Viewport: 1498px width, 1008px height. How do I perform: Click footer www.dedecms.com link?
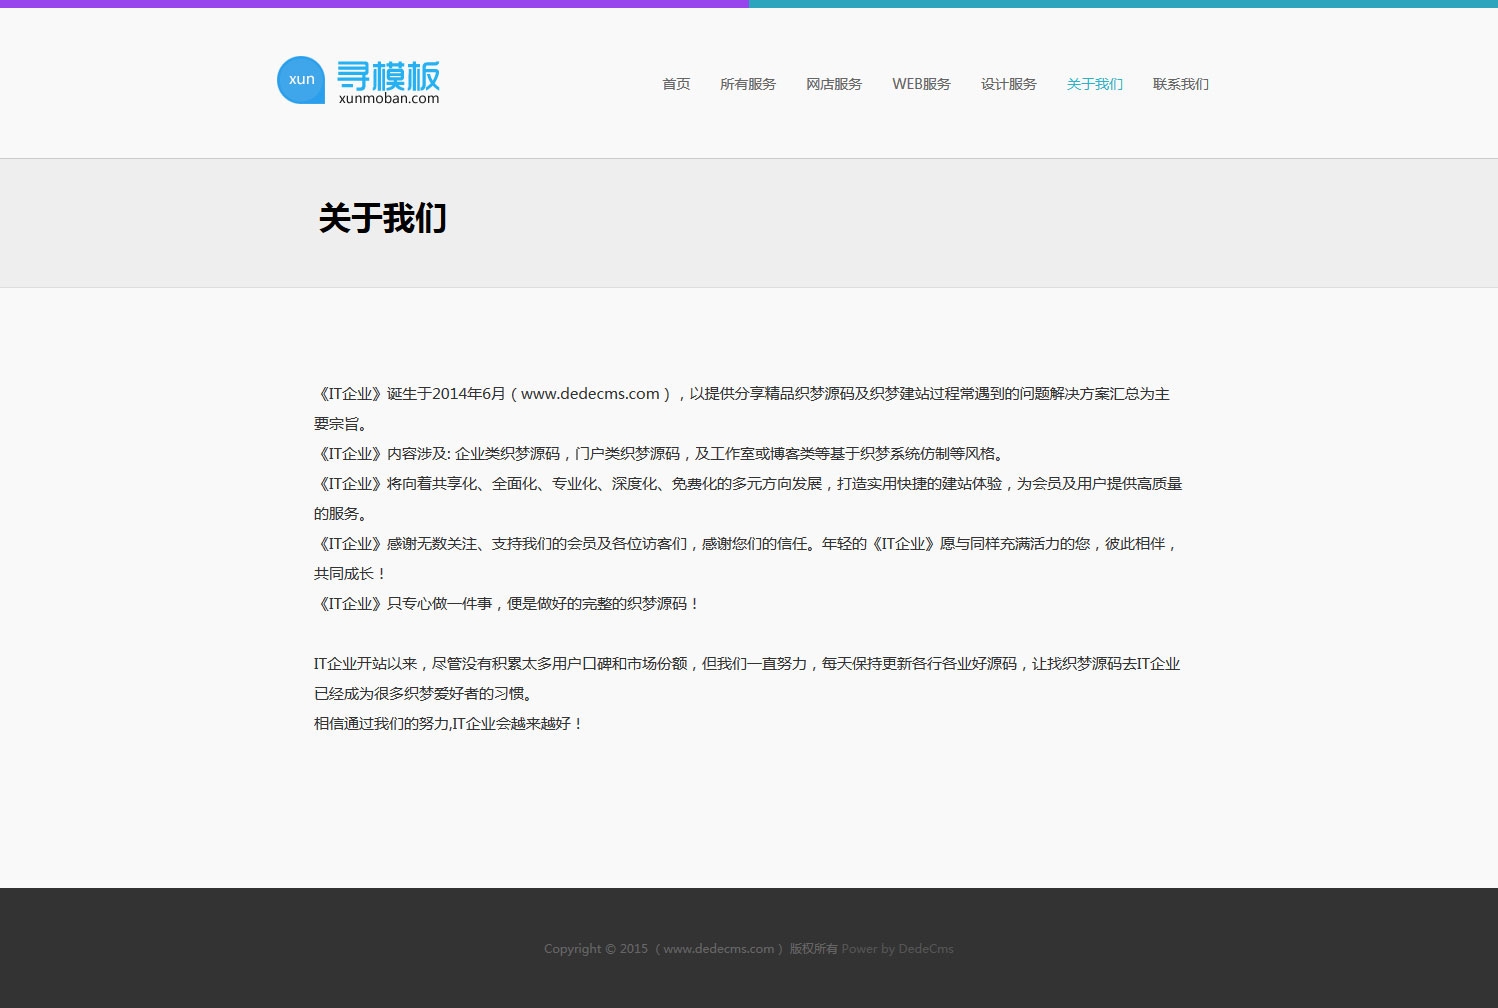pyautogui.click(x=718, y=949)
